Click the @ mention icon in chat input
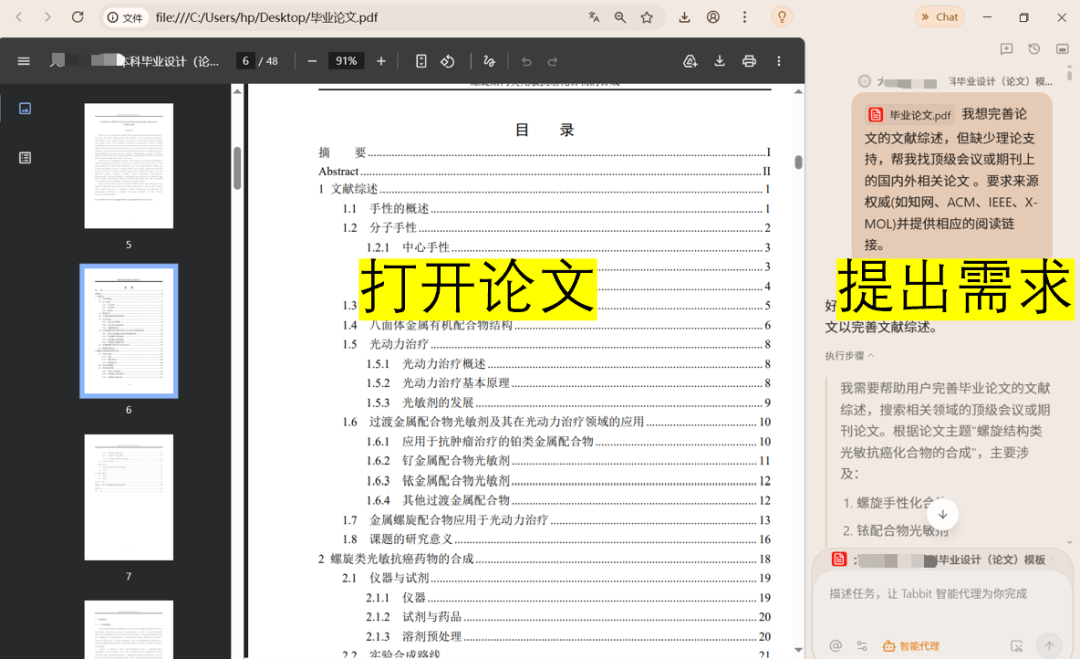This screenshot has width=1080, height=659. pyautogui.click(x=835, y=645)
